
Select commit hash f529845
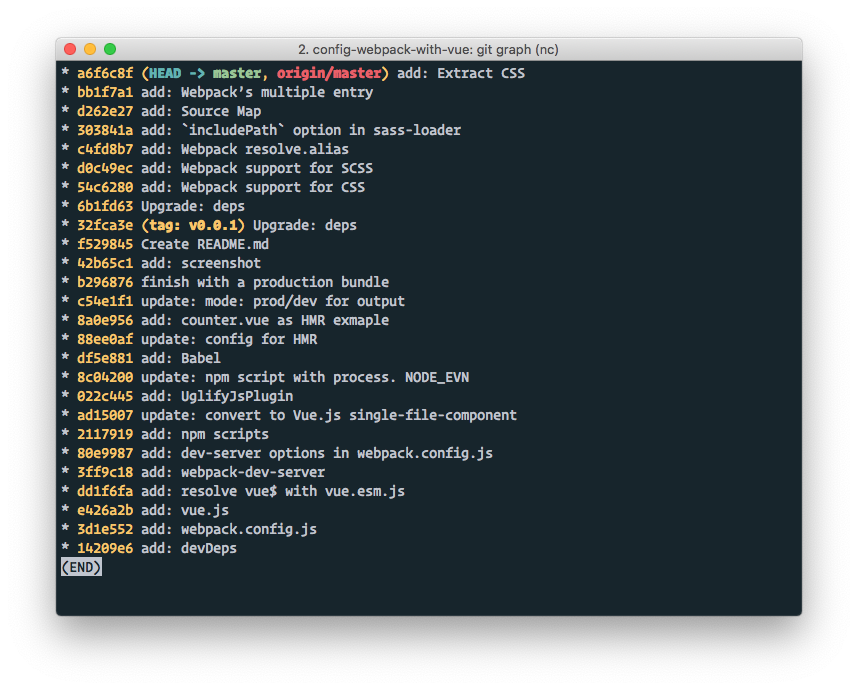105,244
